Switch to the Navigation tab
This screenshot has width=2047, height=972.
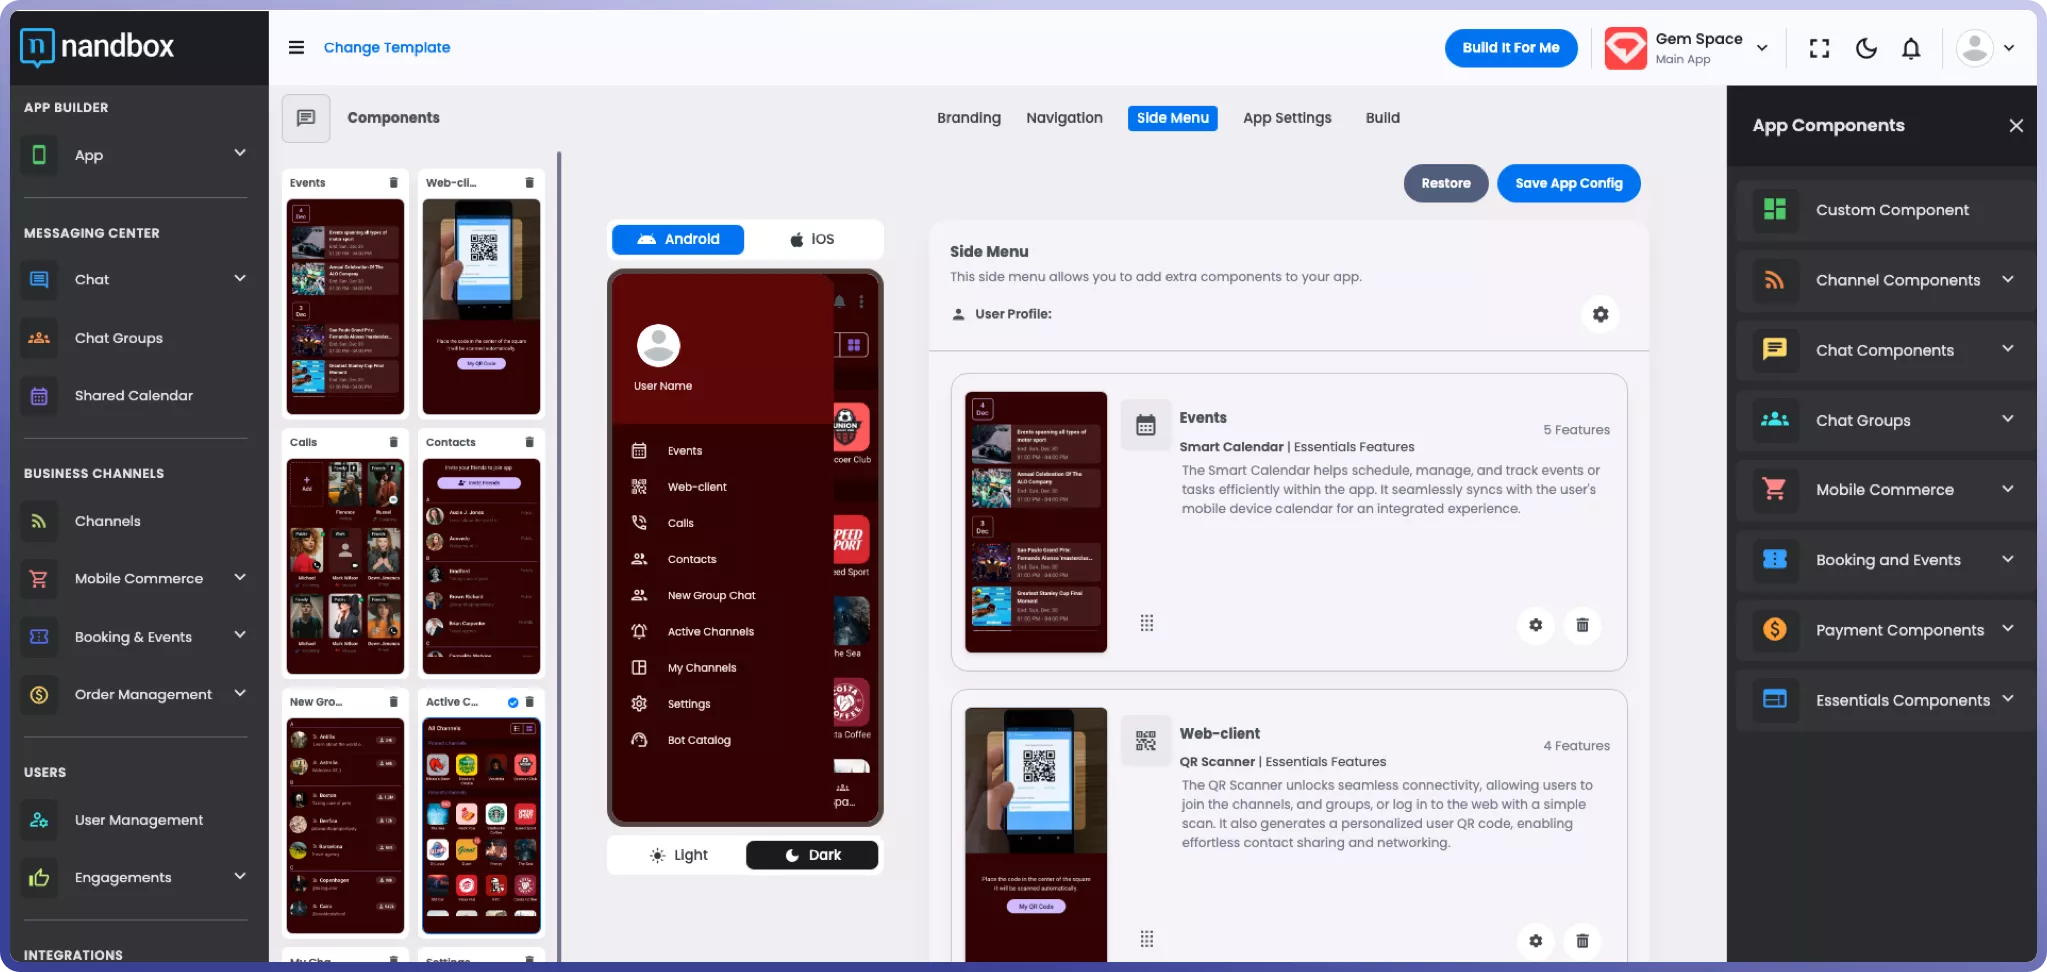1064,118
